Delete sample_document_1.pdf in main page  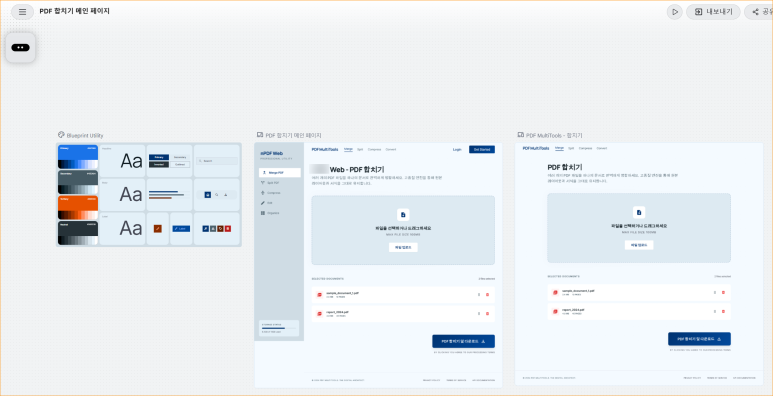click(487, 295)
